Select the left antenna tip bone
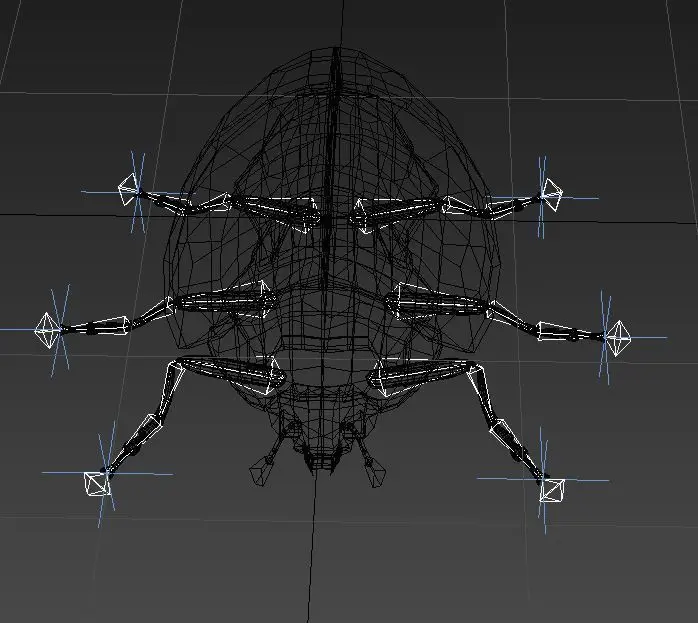Viewport: 698px width, 623px height. [x=260, y=473]
